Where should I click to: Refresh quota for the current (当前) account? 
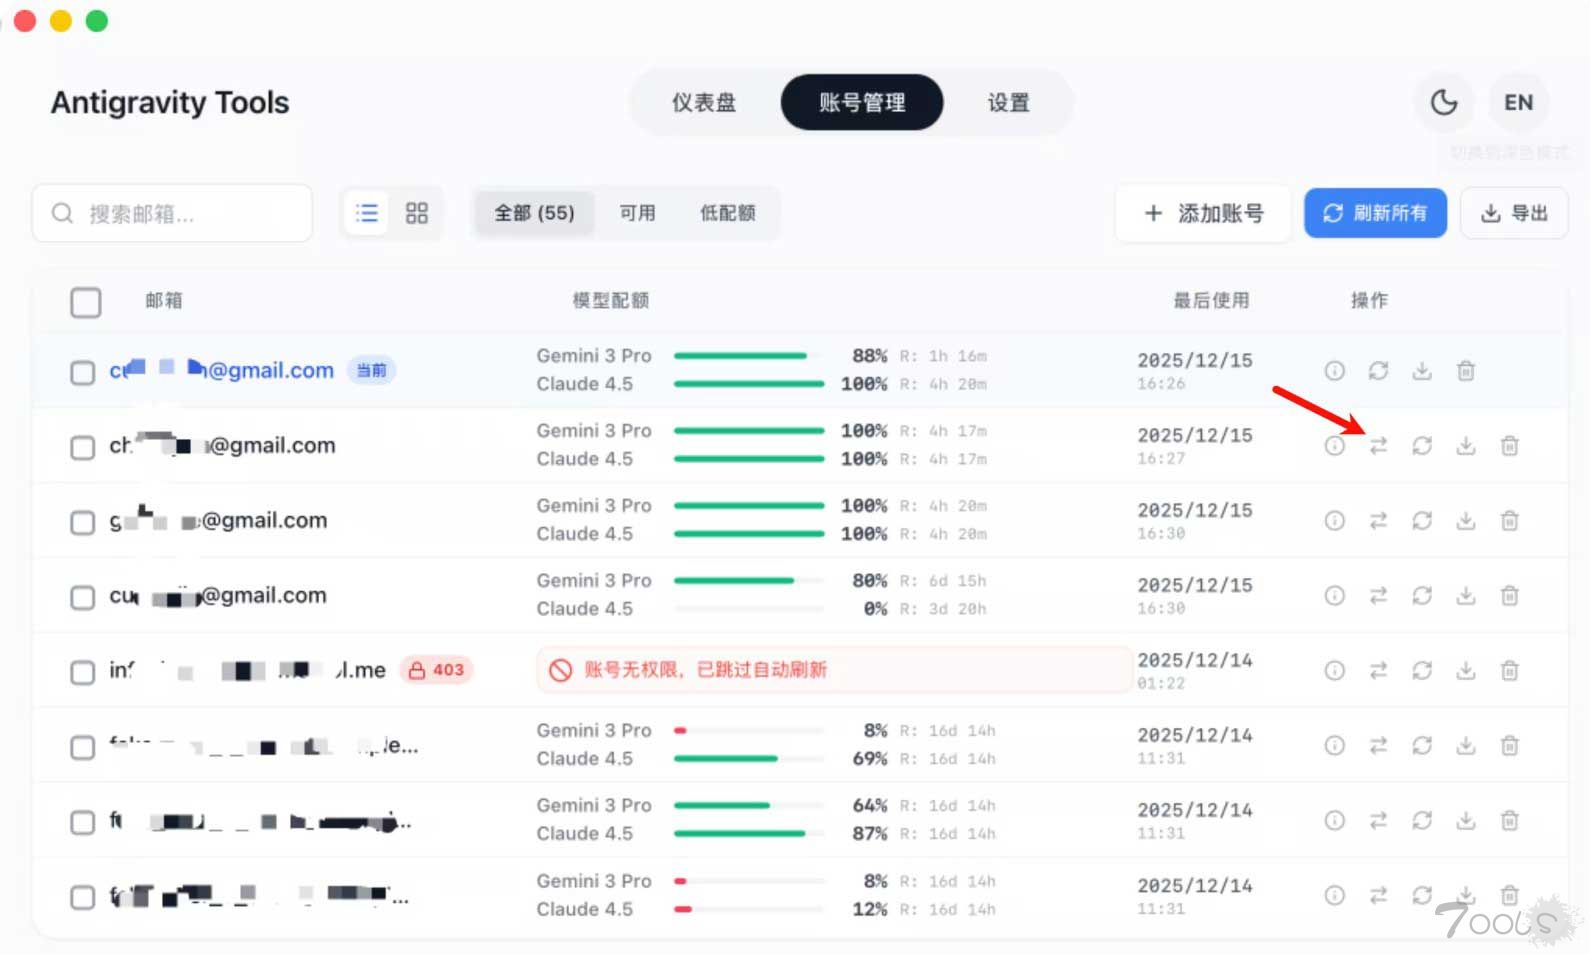(x=1378, y=371)
